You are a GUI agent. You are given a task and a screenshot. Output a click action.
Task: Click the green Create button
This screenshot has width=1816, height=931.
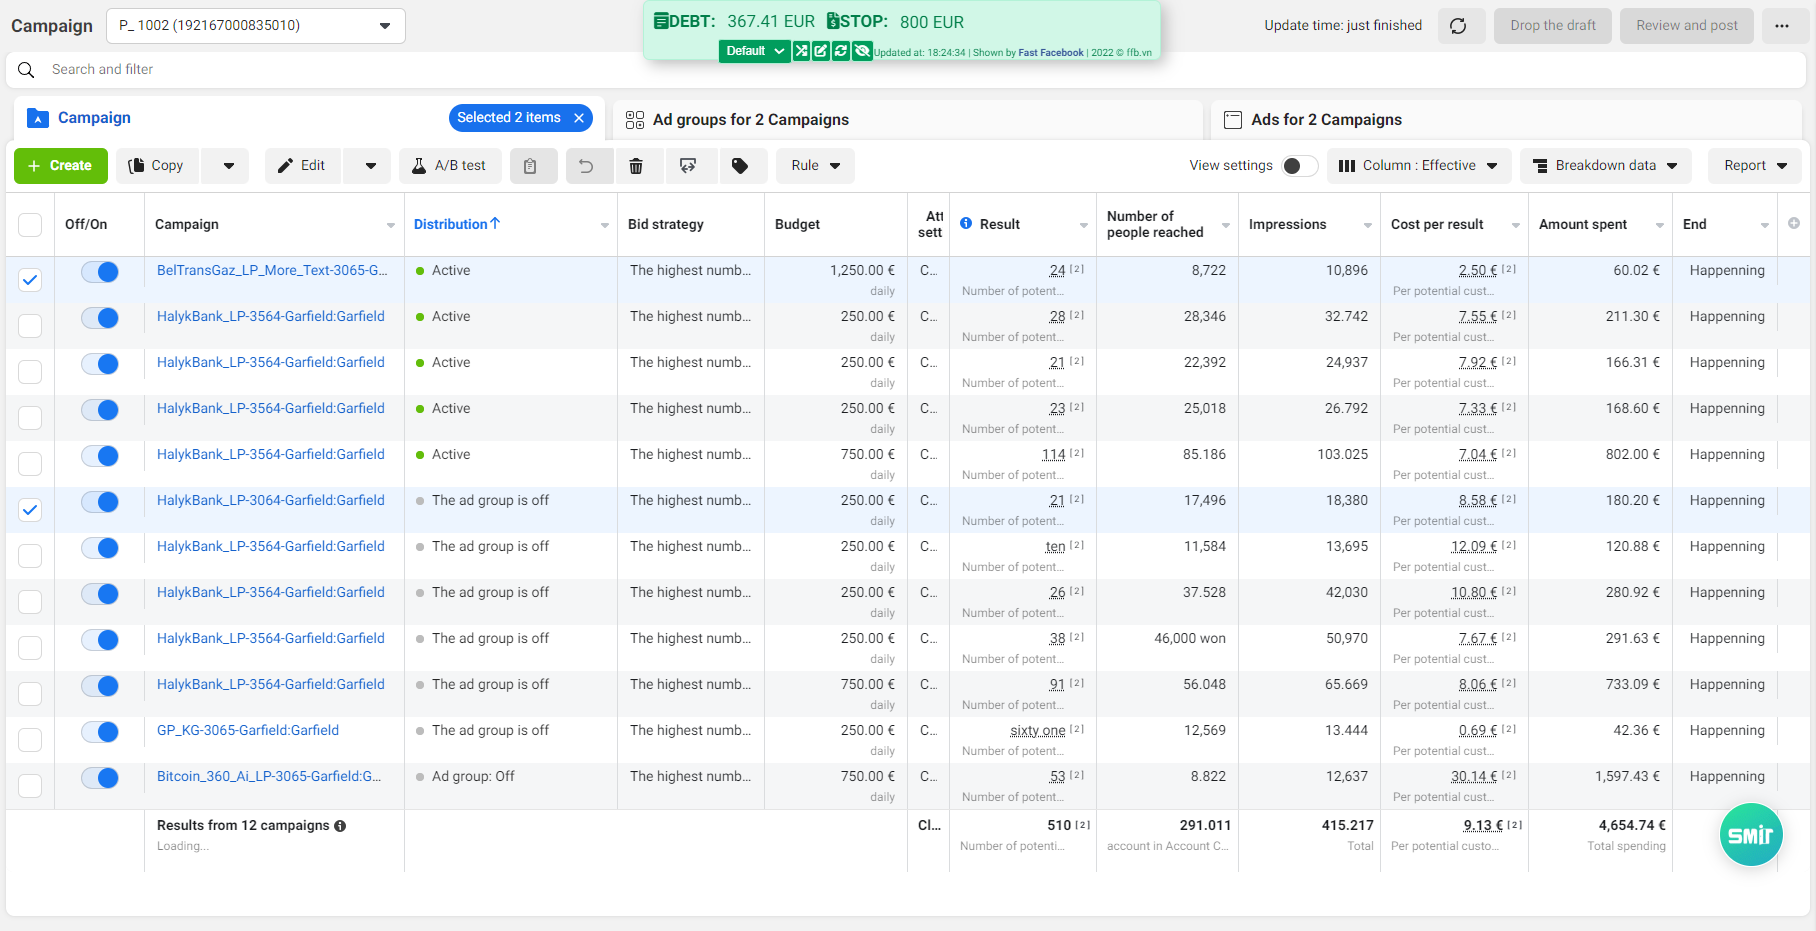[61, 166]
